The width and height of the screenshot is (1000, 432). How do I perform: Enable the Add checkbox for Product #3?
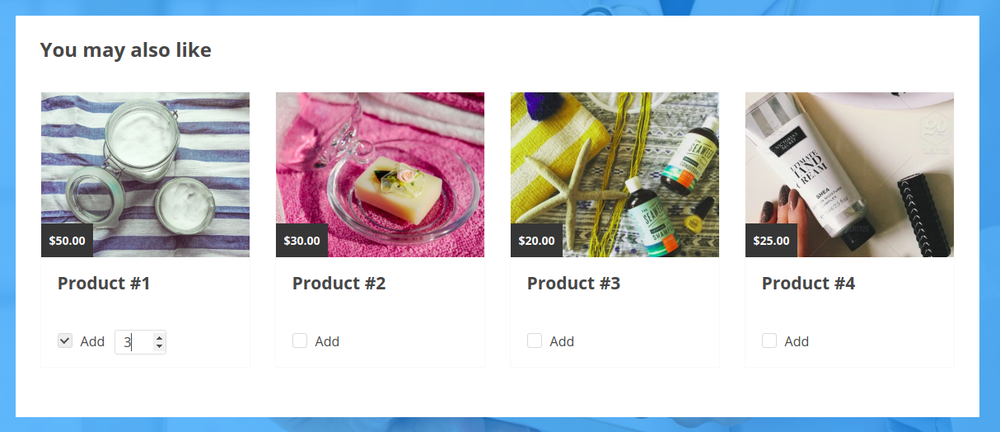pos(534,341)
